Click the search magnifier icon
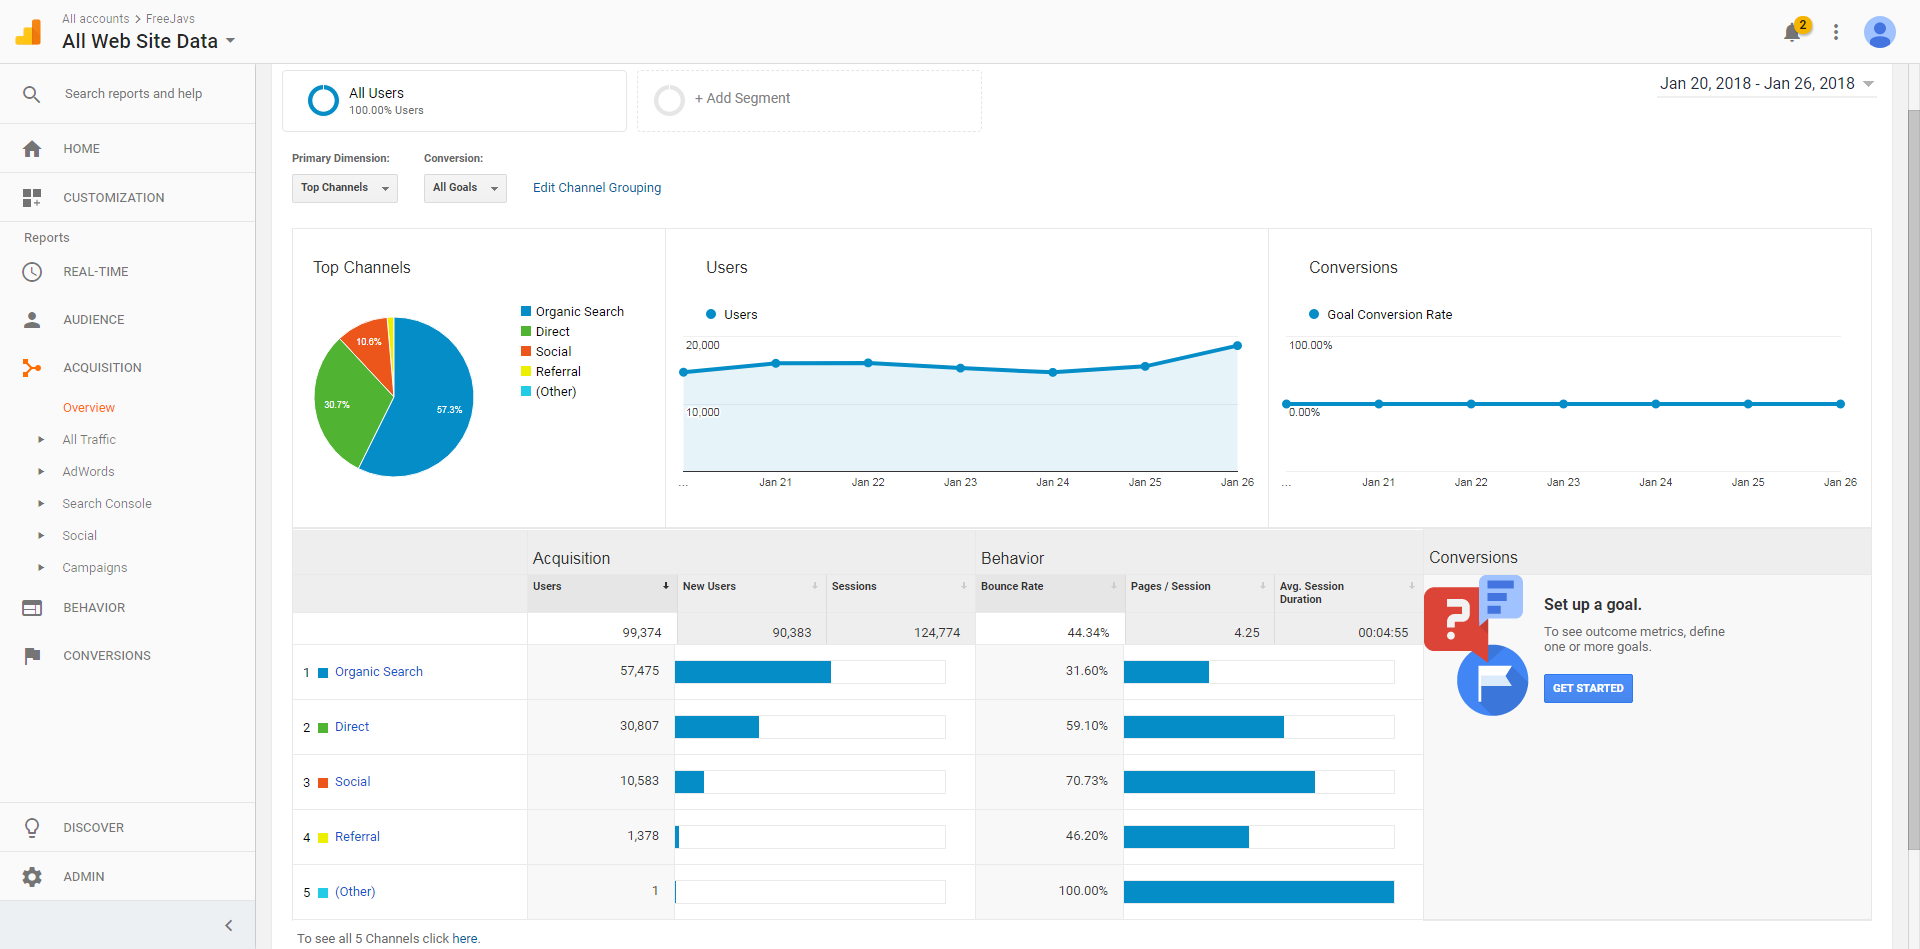The height and width of the screenshot is (949, 1920). (32, 94)
